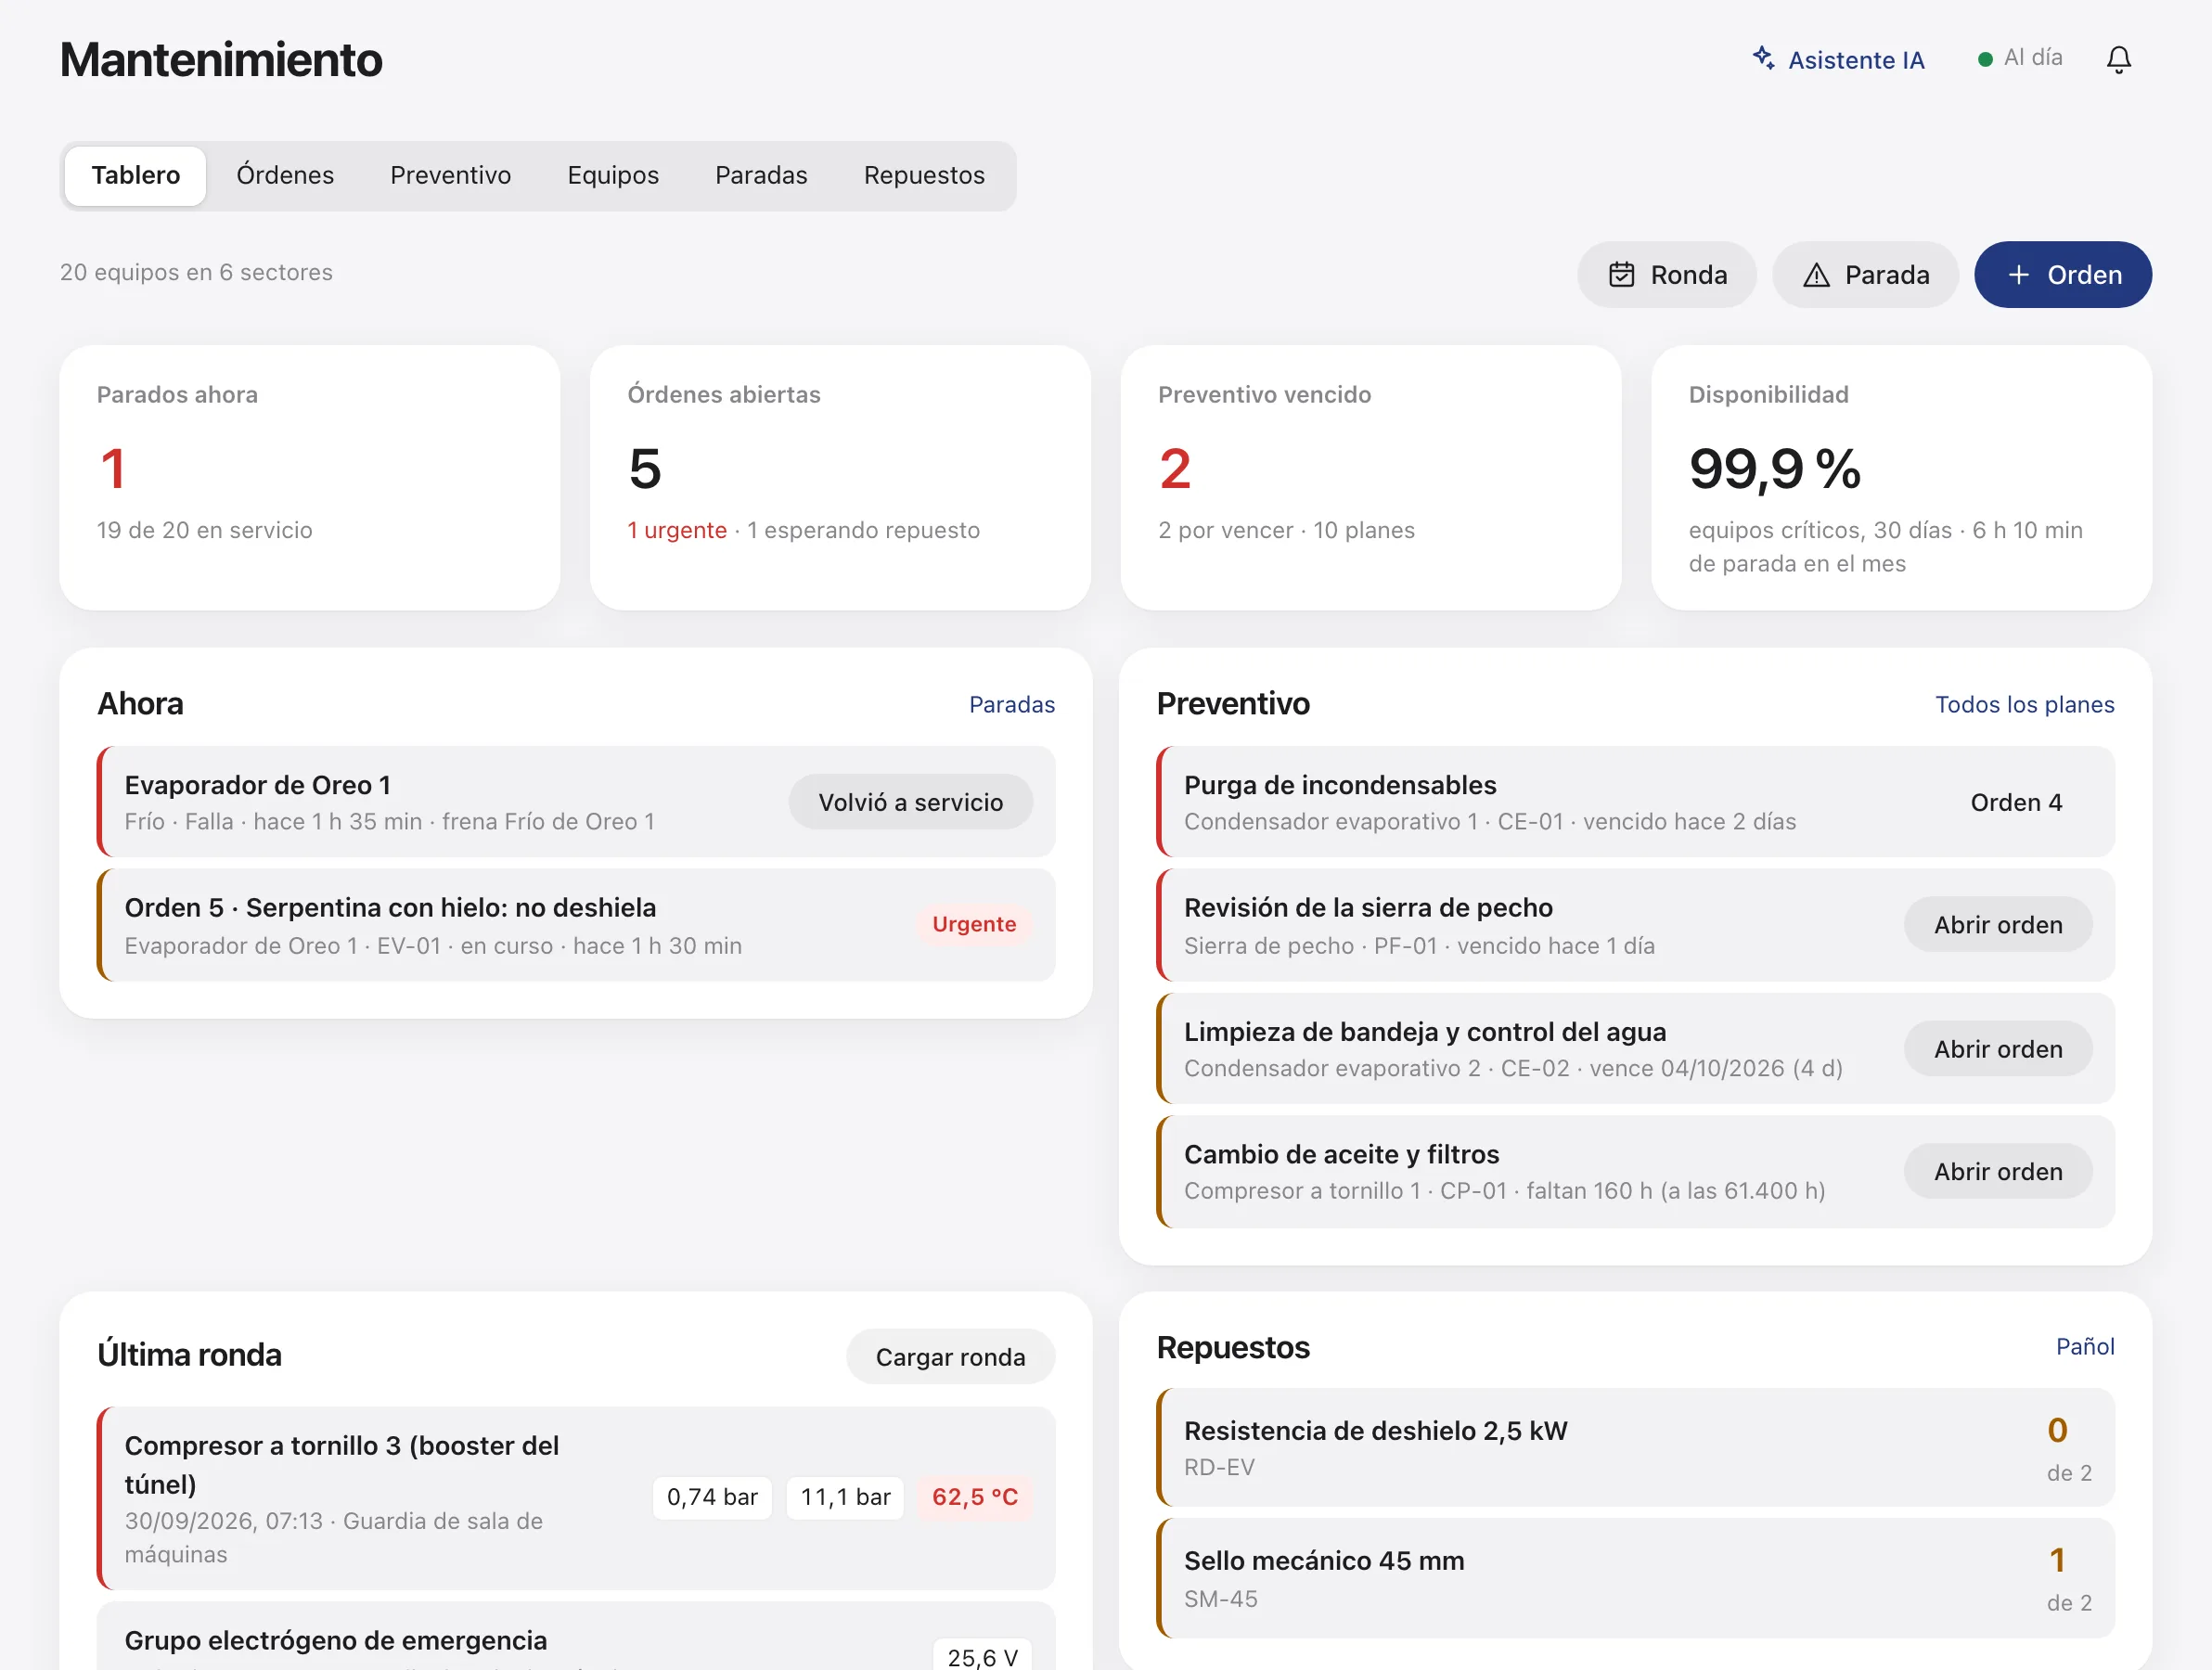Click the Asistente IA link
Image resolution: width=2212 pixels, height=1670 pixels.
tap(1838, 60)
